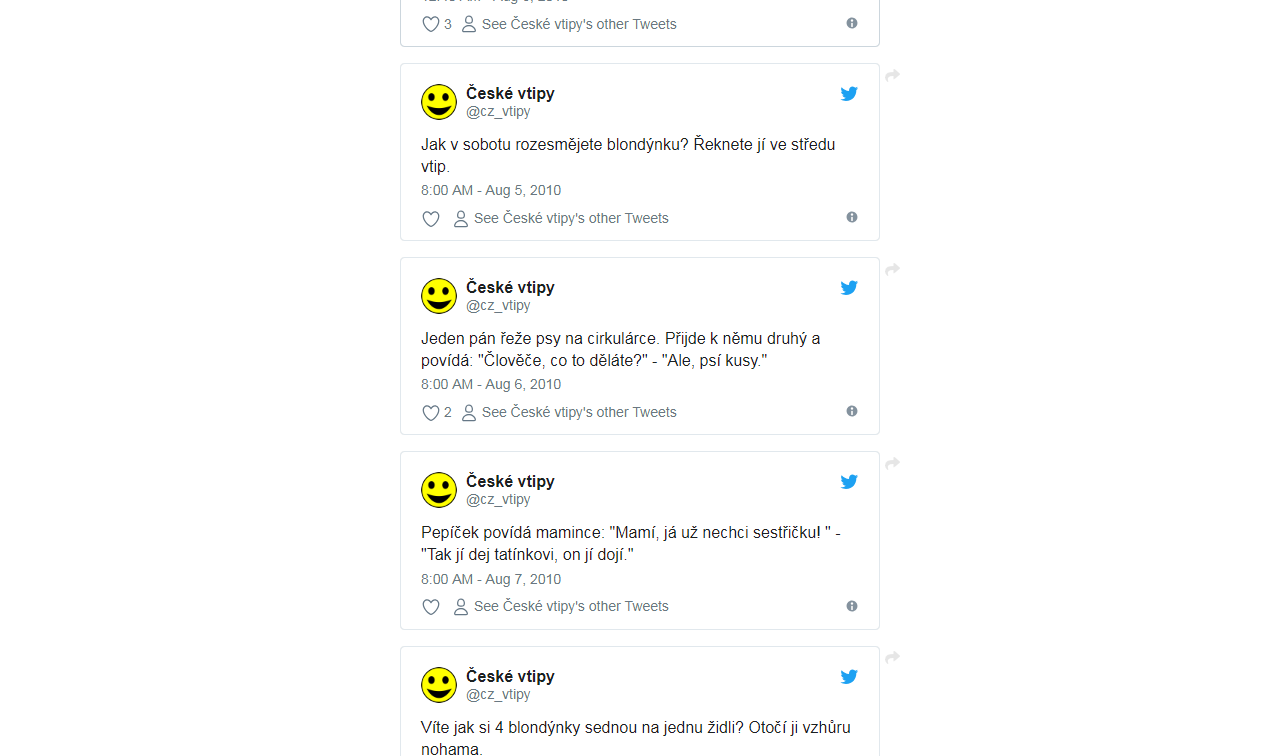Click České vtipy name on the Aug 5 tweet
Viewport: 1280px width, 756px height.
coord(510,93)
